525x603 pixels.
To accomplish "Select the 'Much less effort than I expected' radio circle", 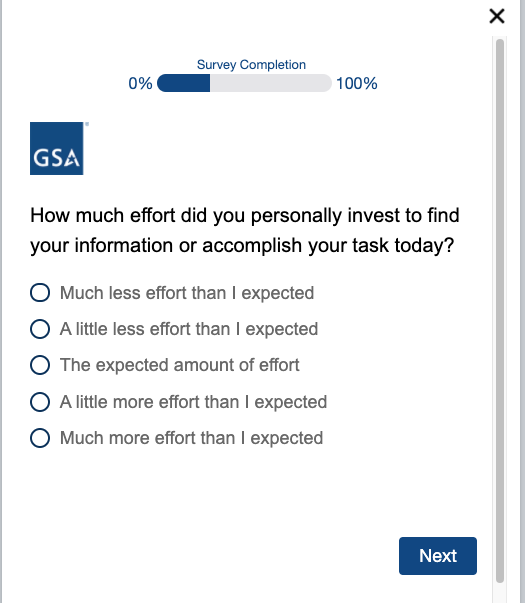I will tap(40, 293).
